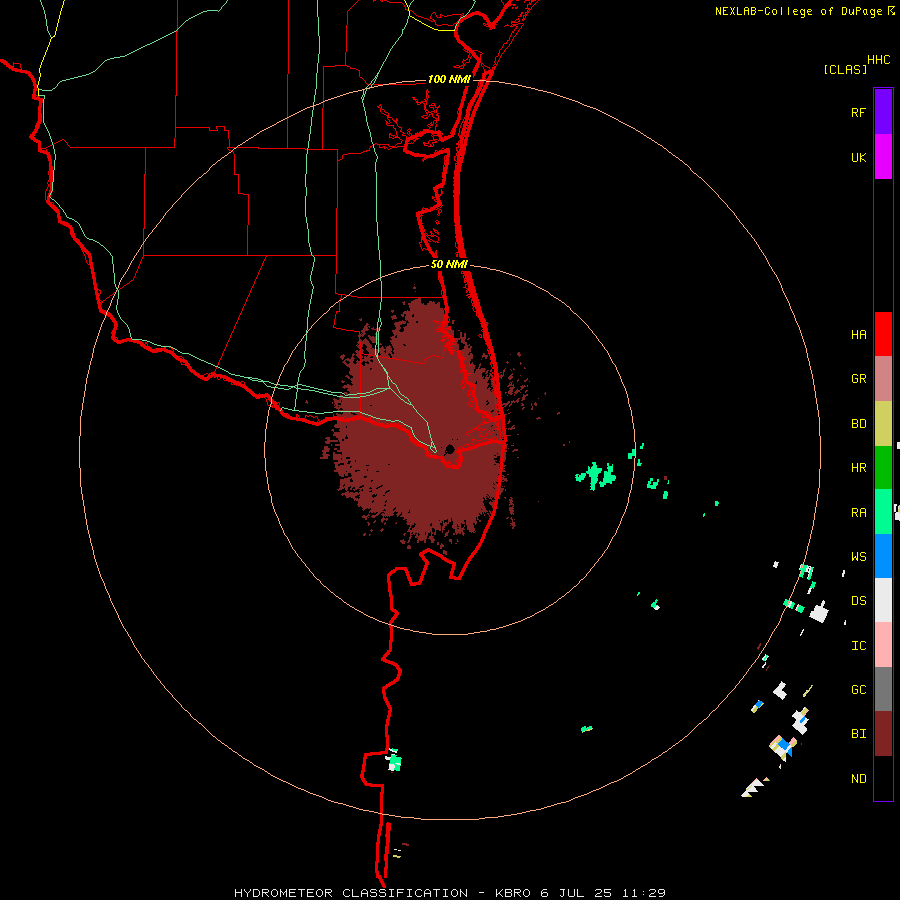Click the "HHC" product label
This screenshot has height=900, width=900.
coord(878,60)
